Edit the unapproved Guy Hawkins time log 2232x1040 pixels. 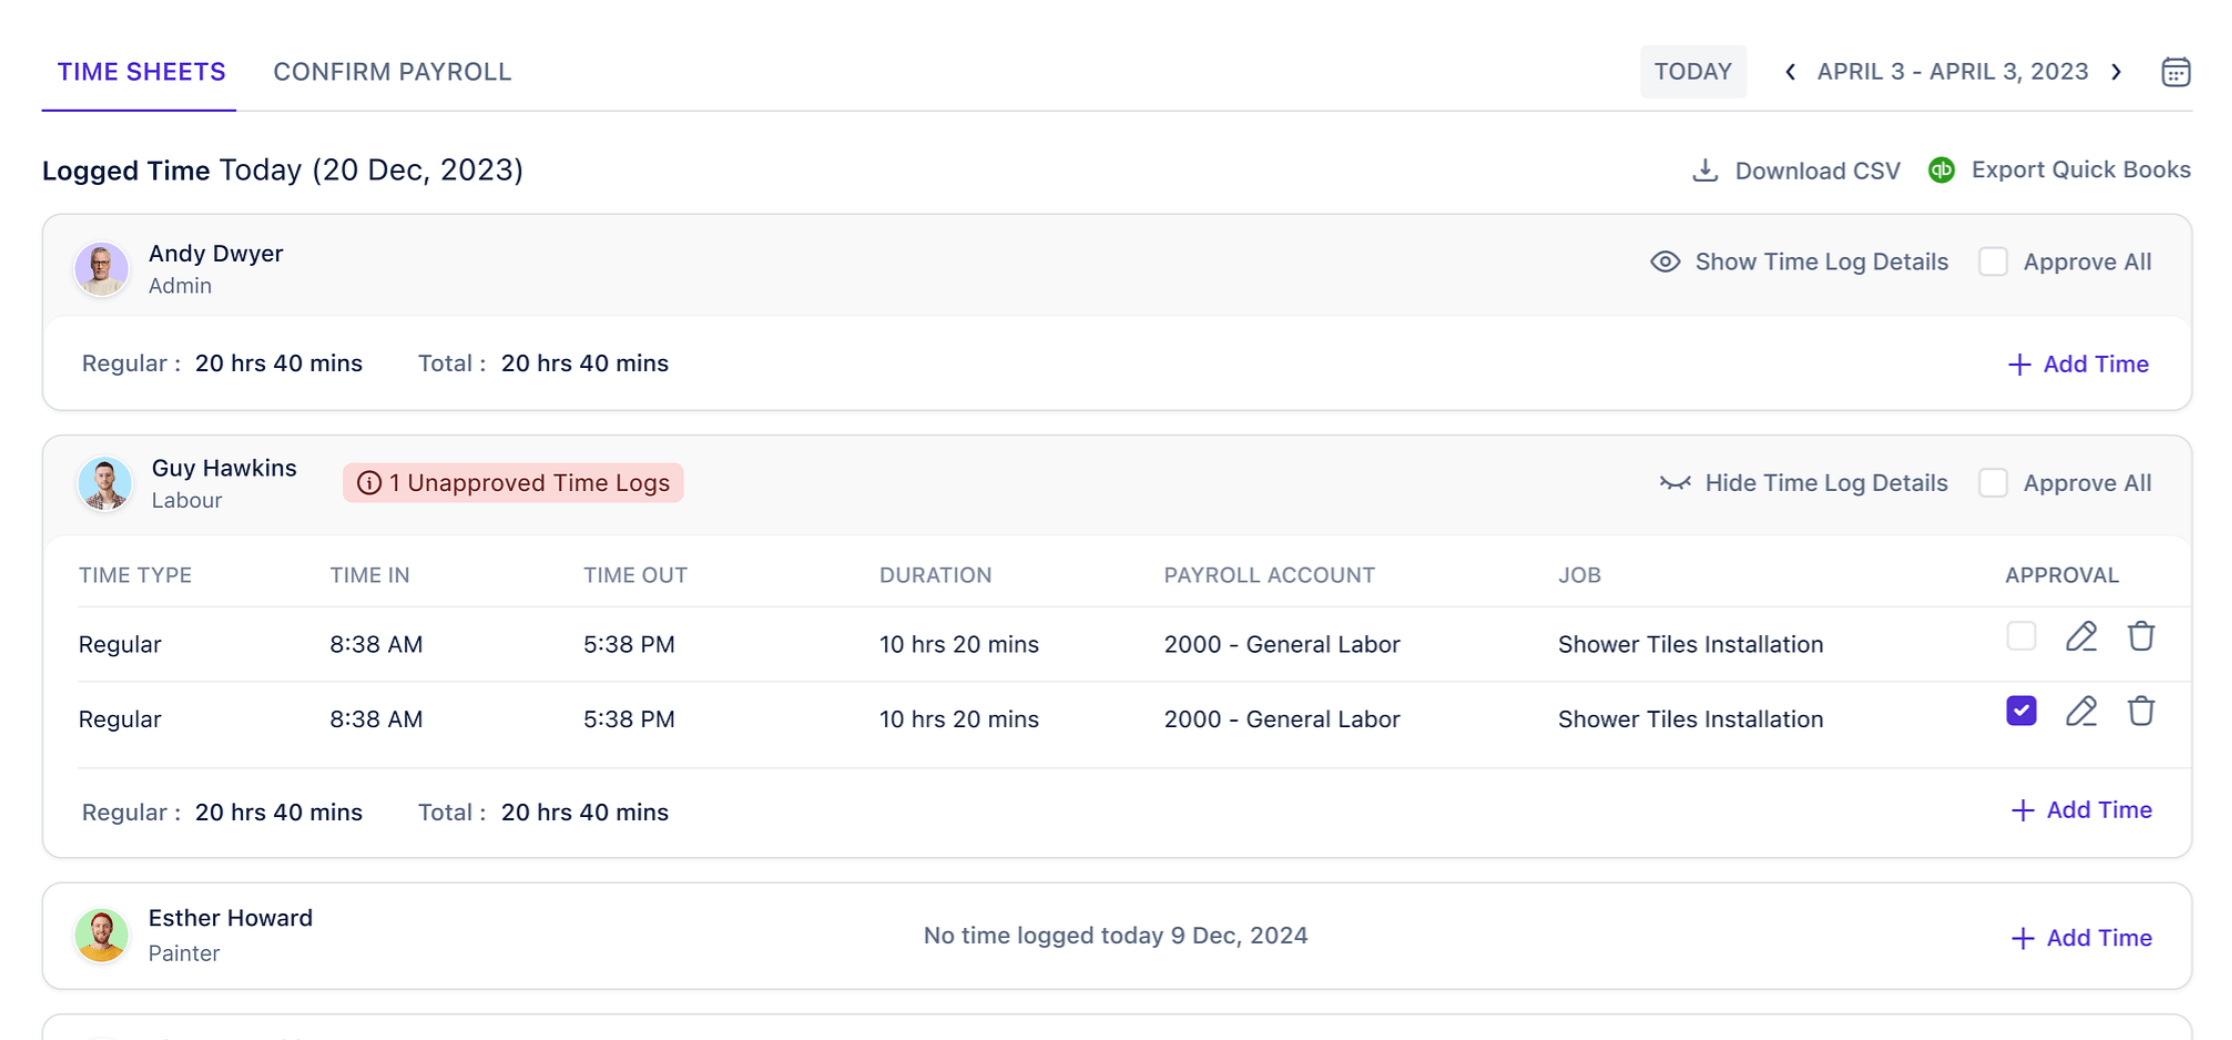[2081, 637]
